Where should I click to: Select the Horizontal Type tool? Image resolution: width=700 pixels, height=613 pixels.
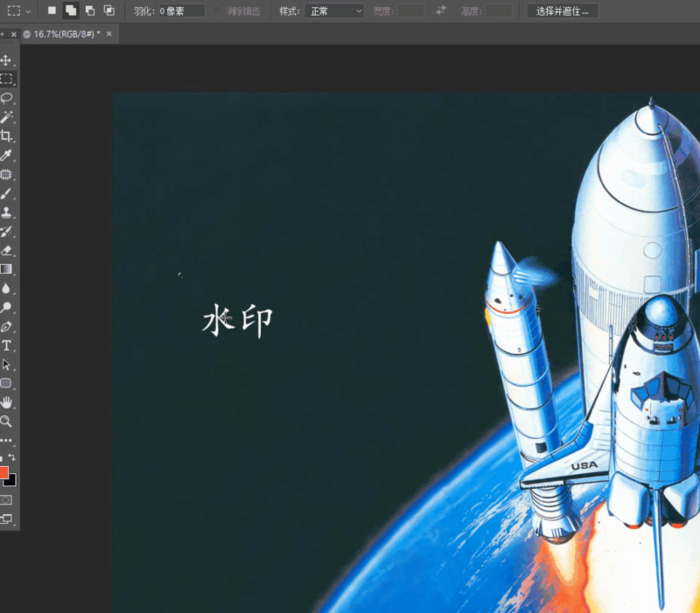click(6, 345)
